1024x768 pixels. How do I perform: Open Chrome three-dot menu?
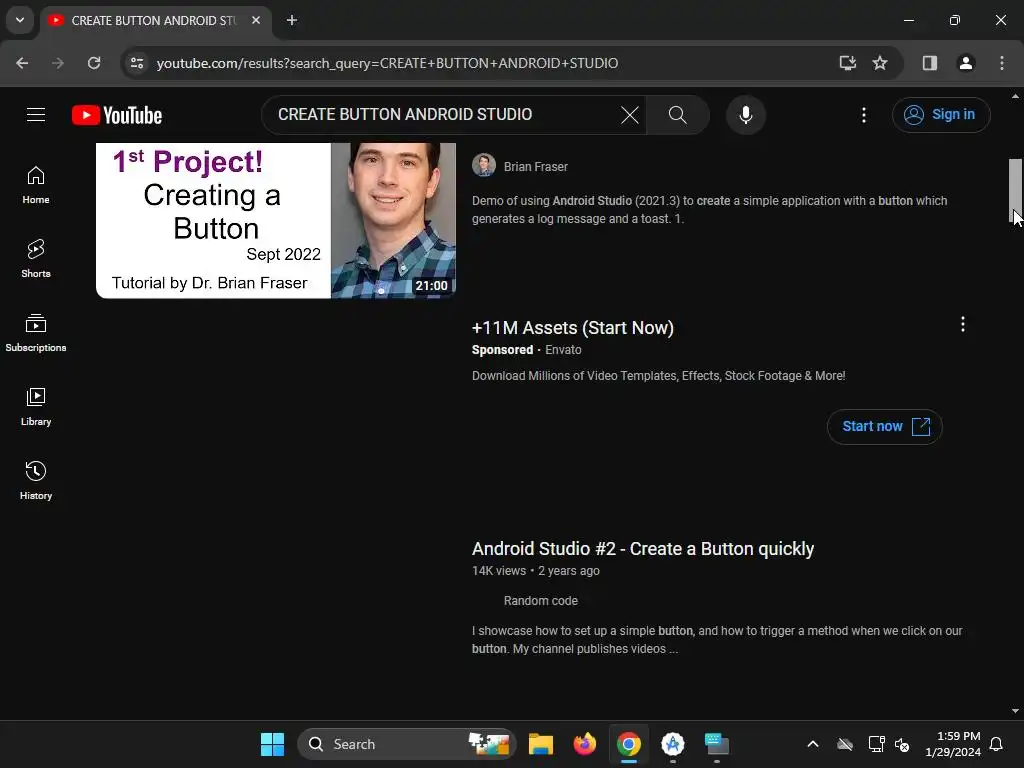(1002, 63)
